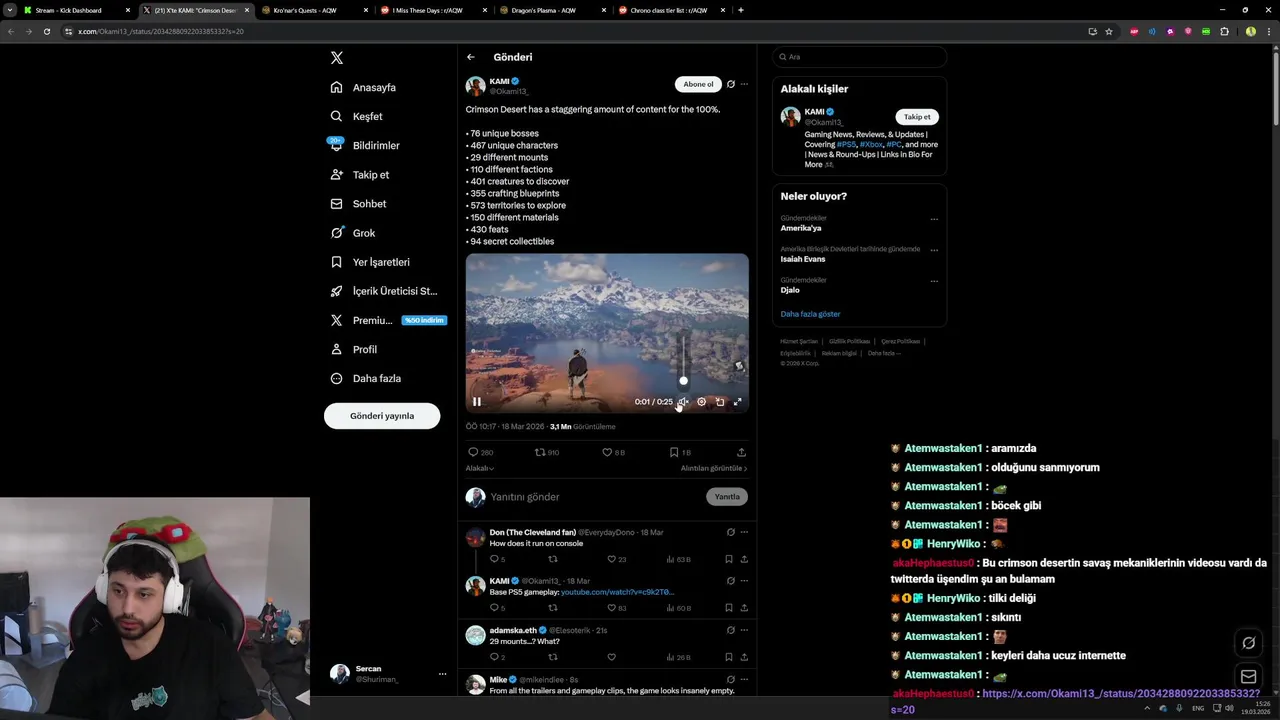Like adamska.eth's reply
Viewport: 1280px width, 720px height.
611,657
